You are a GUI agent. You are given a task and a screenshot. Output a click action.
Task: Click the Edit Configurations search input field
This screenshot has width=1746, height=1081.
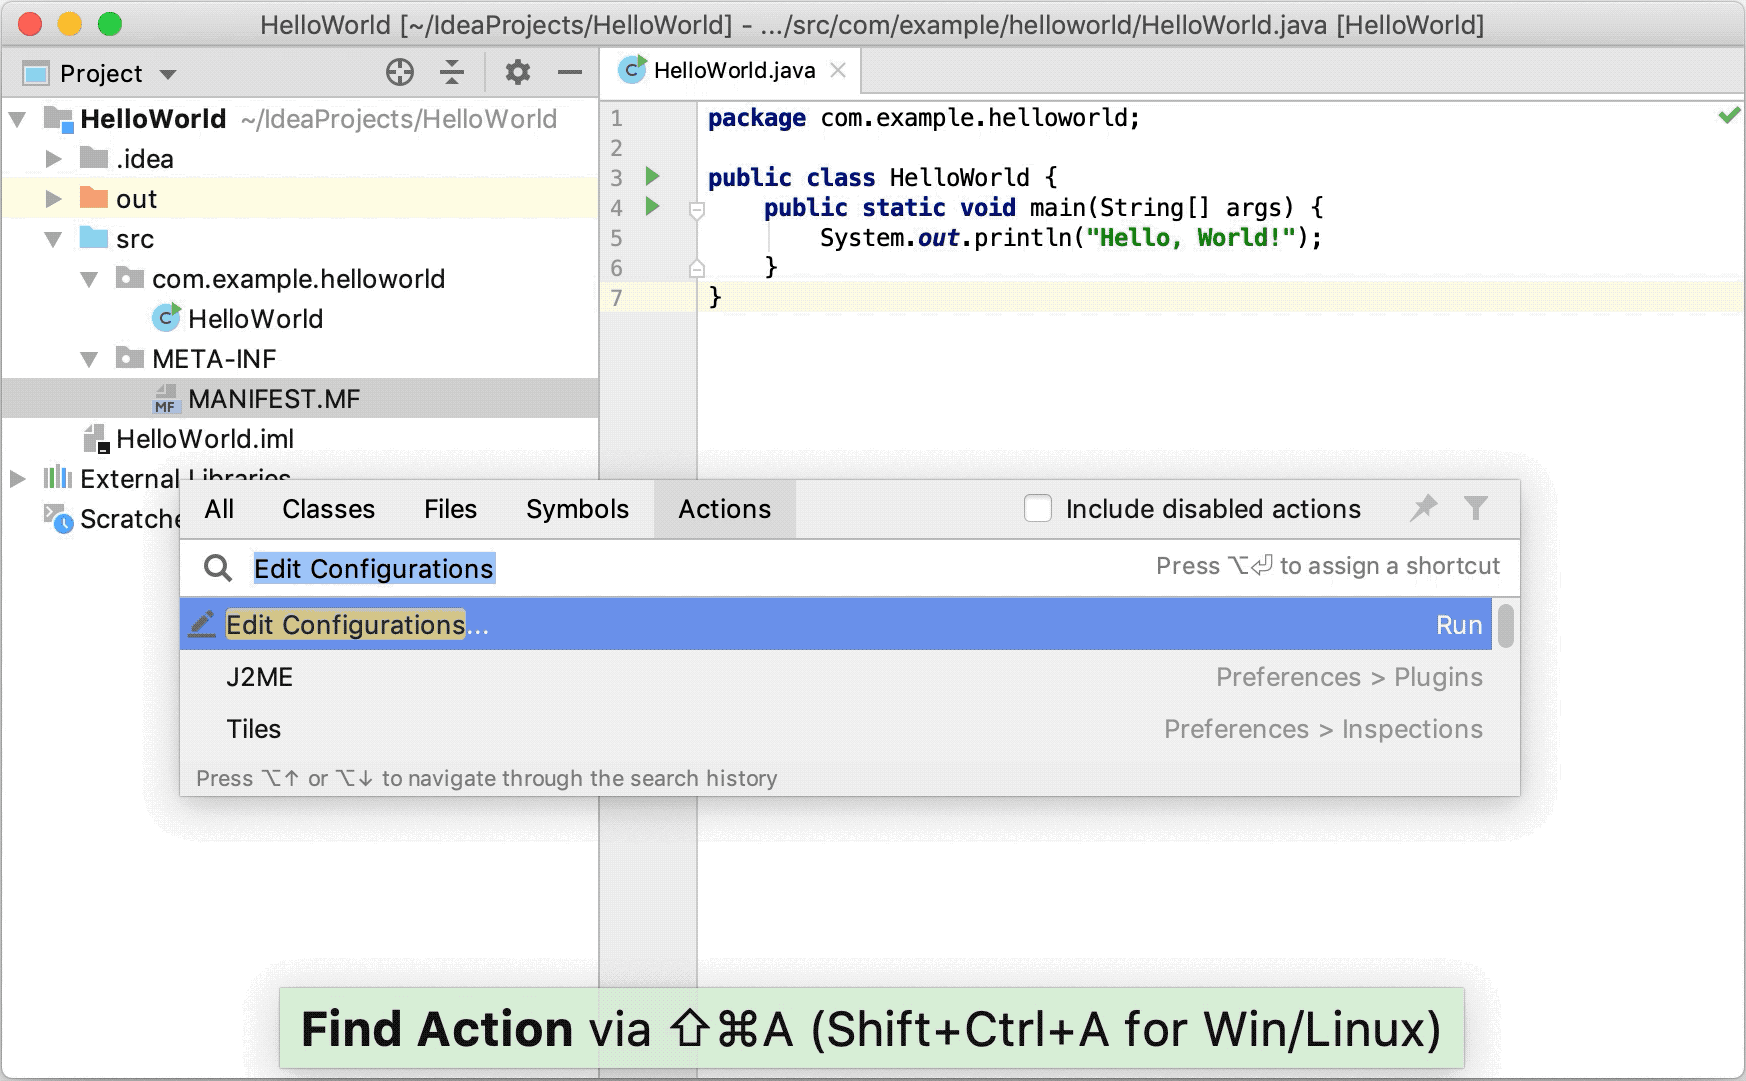[x=700, y=568]
